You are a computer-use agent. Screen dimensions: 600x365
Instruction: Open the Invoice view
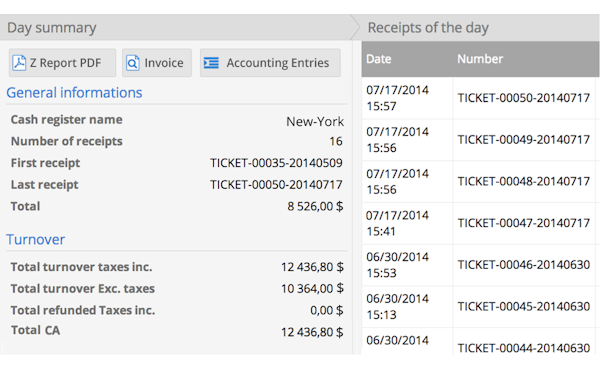click(x=157, y=63)
